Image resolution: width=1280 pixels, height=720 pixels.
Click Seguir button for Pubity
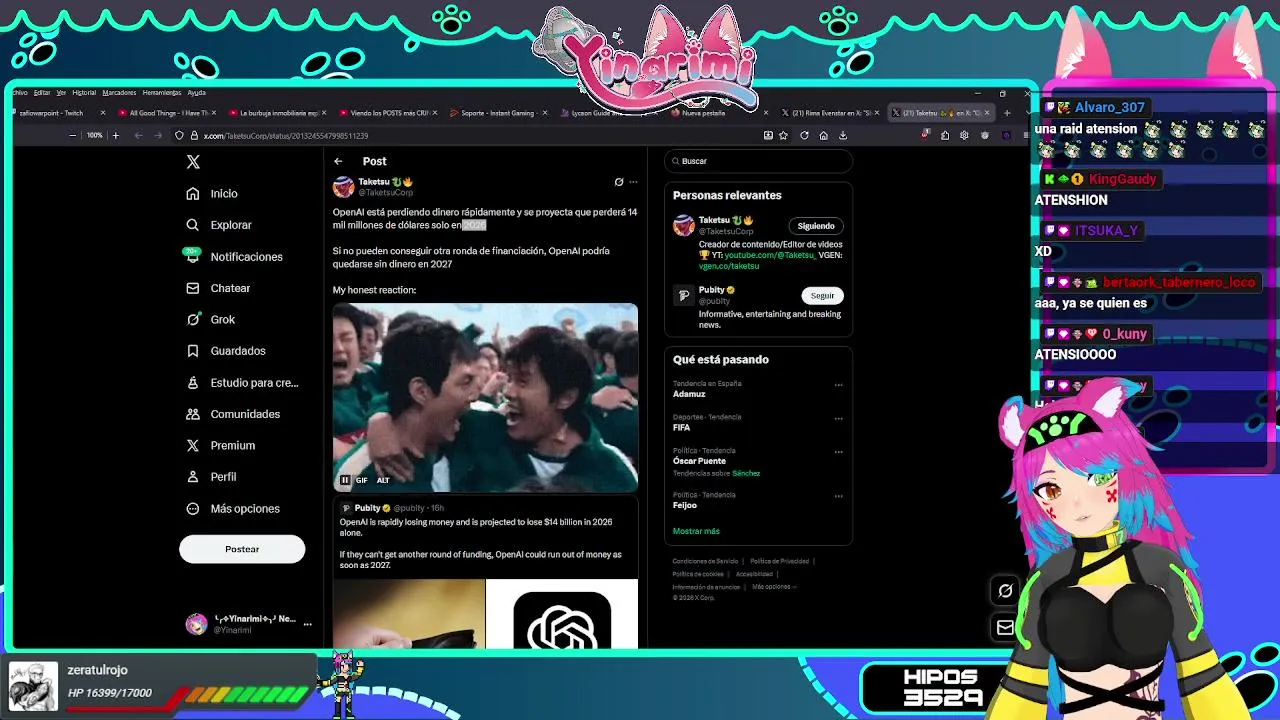click(822, 296)
